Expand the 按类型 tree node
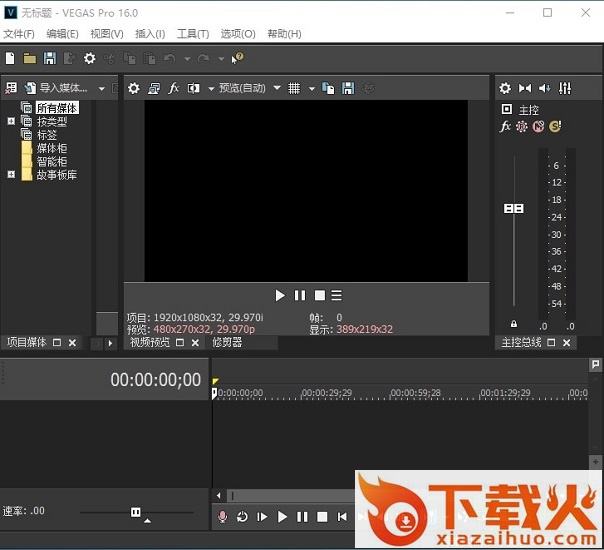The width and height of the screenshot is (604, 550). click(12, 121)
